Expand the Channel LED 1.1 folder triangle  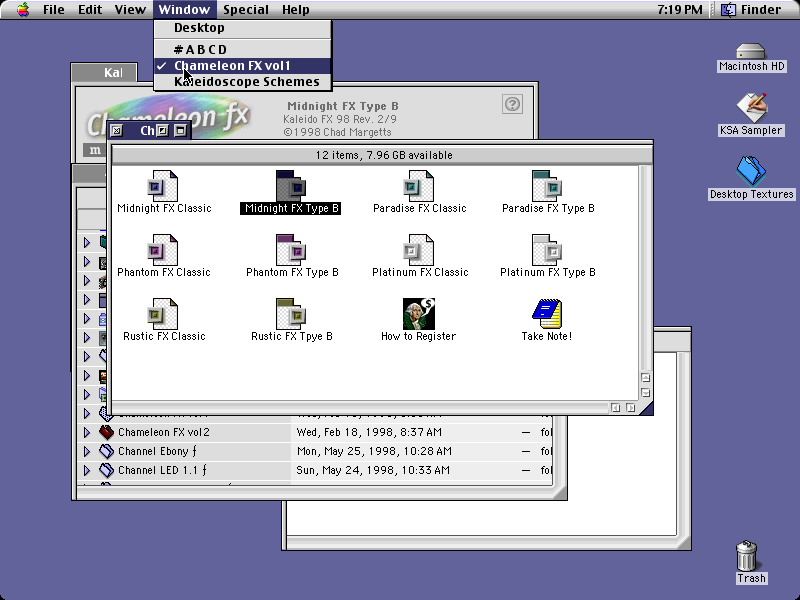point(87,470)
